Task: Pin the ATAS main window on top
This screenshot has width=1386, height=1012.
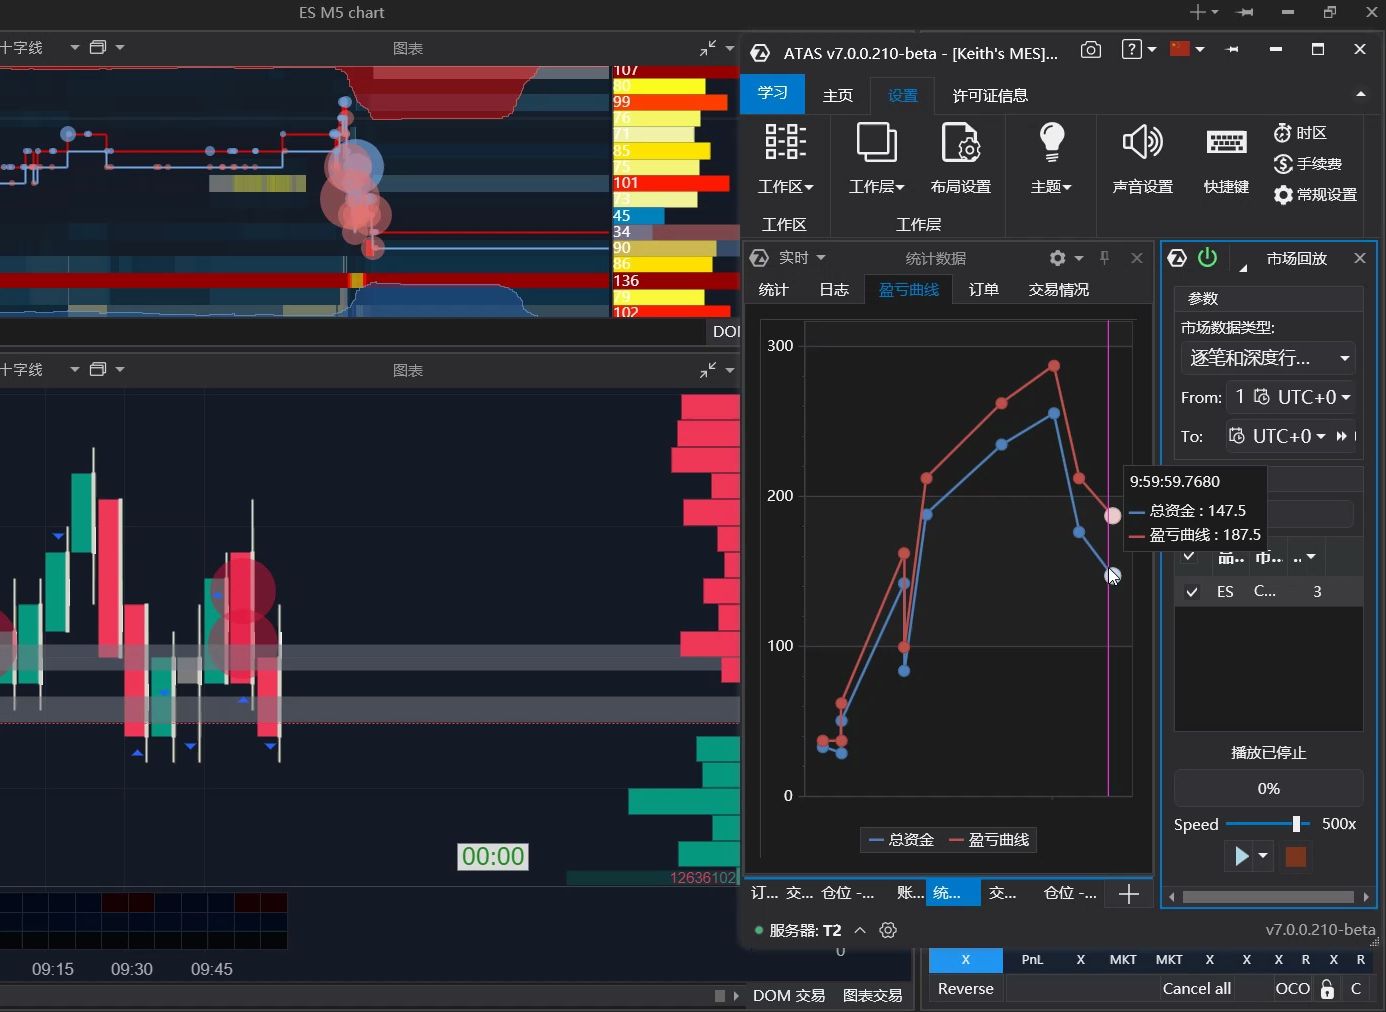Action: click(1232, 49)
